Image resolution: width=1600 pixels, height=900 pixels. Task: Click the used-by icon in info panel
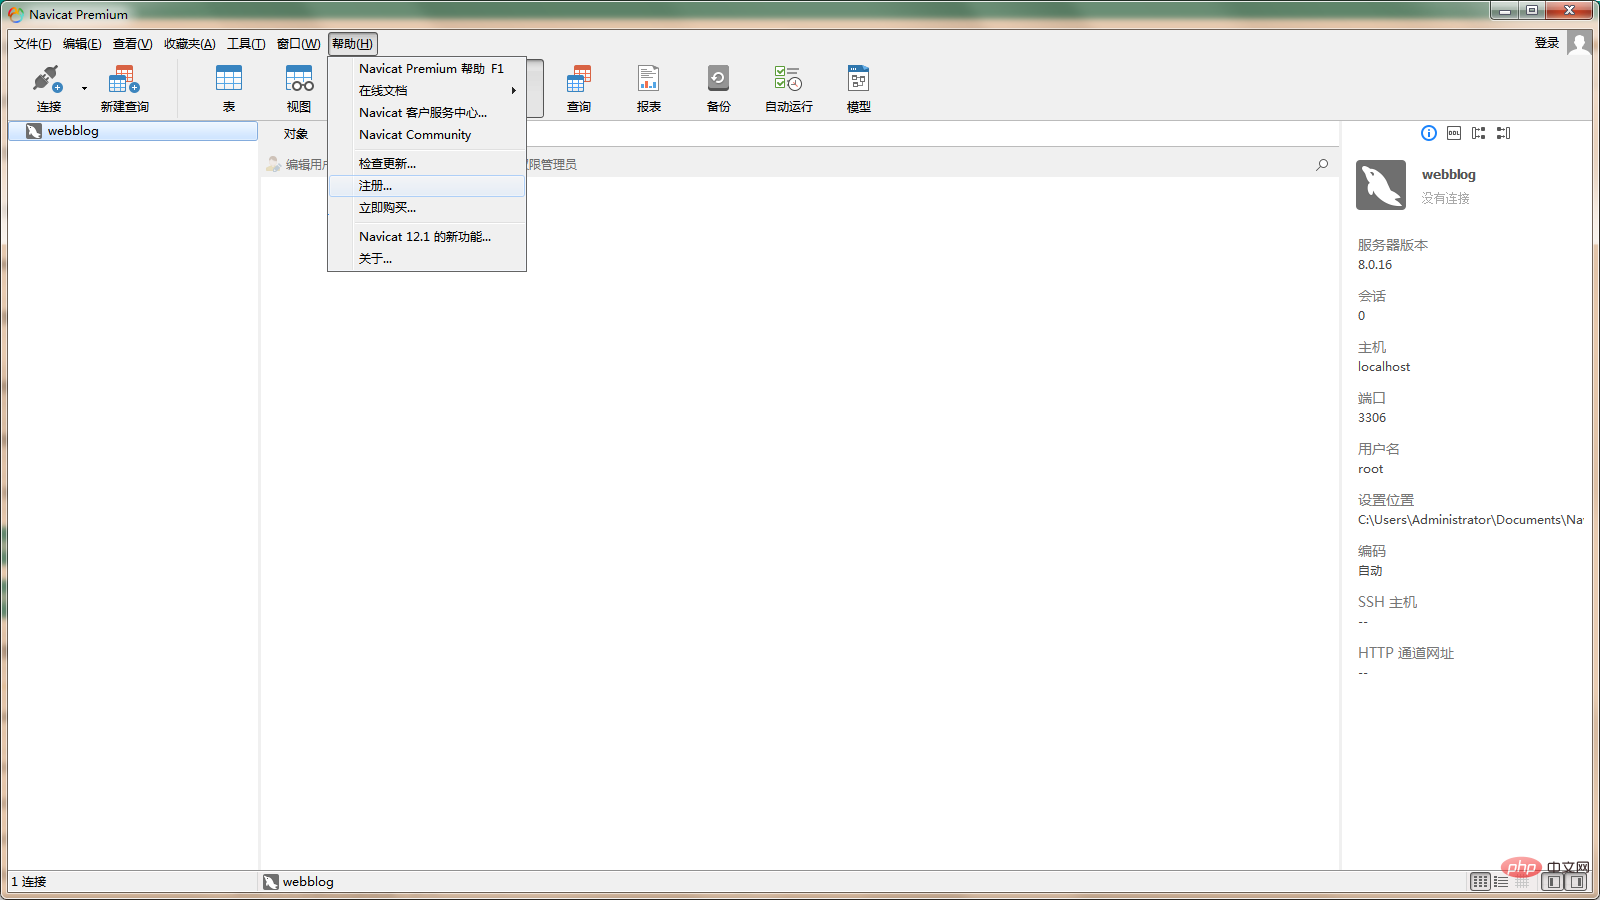[1504, 133]
